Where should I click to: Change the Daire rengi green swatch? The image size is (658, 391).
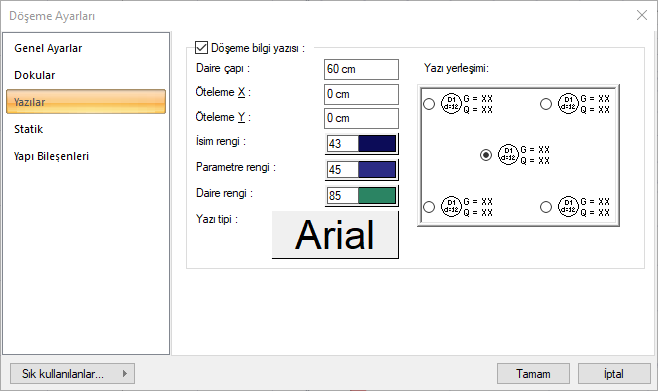(377, 196)
